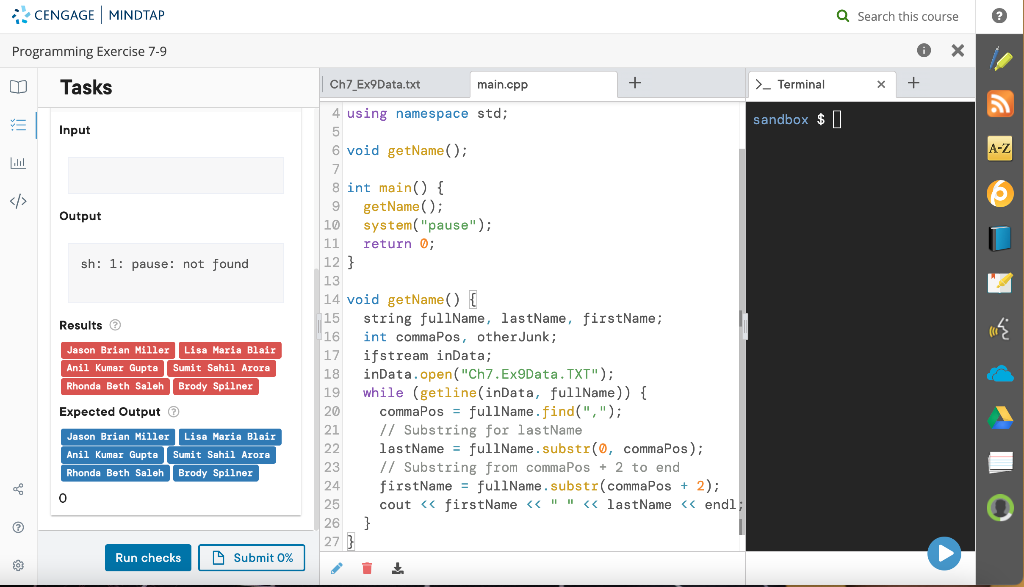Click the terminal sandbox prompt
This screenshot has width=1024, height=587.
point(797,119)
